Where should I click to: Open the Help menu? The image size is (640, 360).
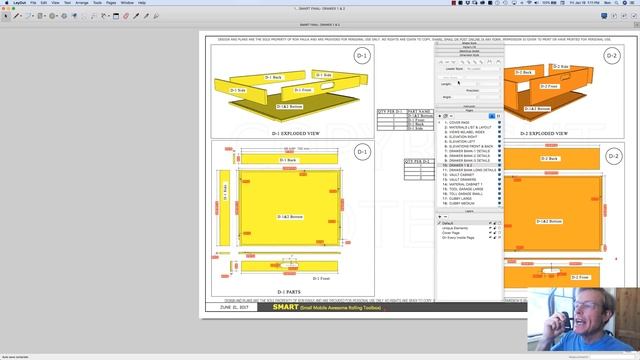click(x=142, y=2)
